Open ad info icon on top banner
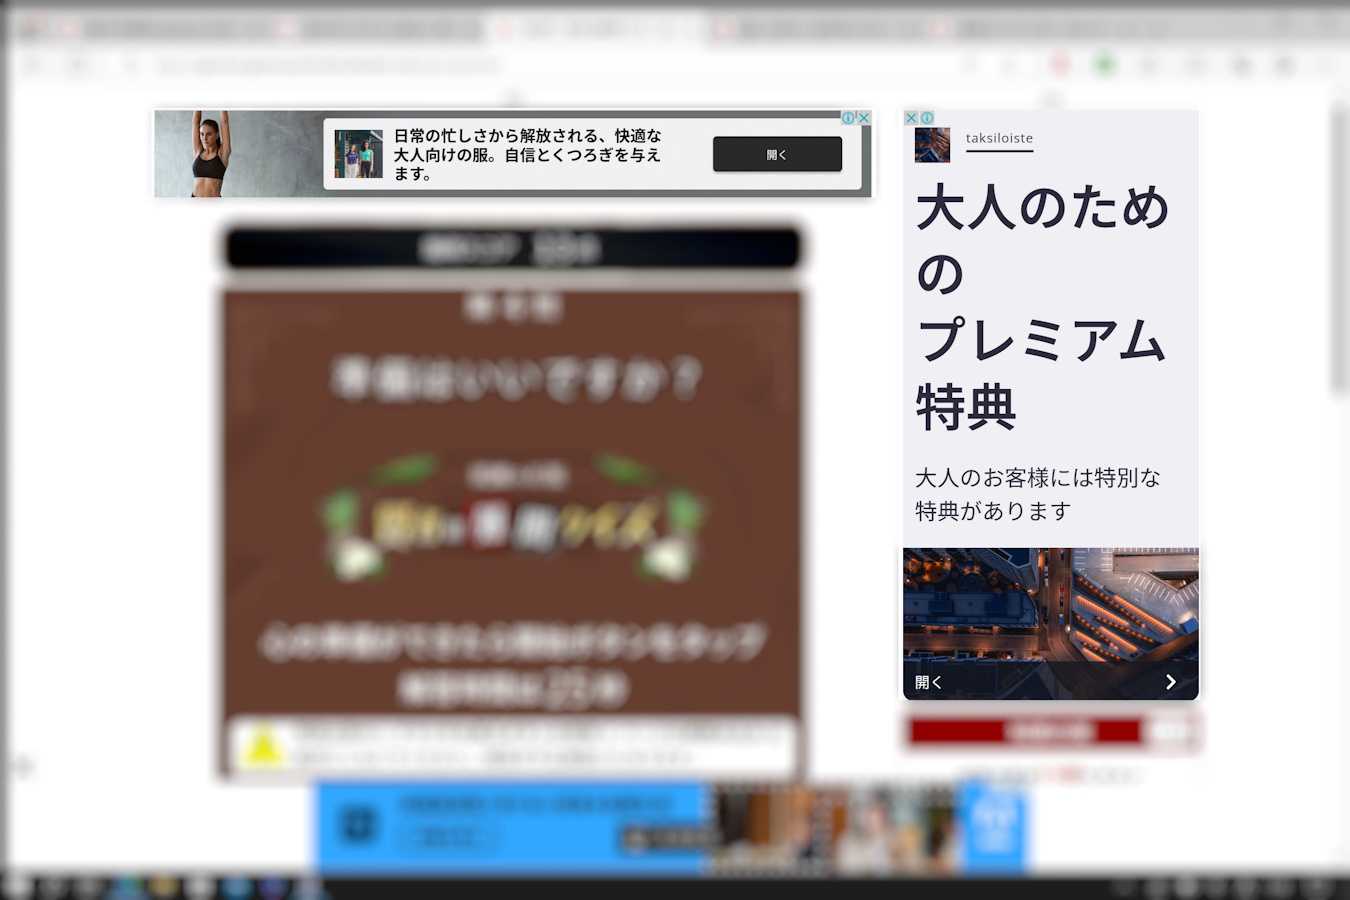The width and height of the screenshot is (1350, 900). click(x=848, y=118)
